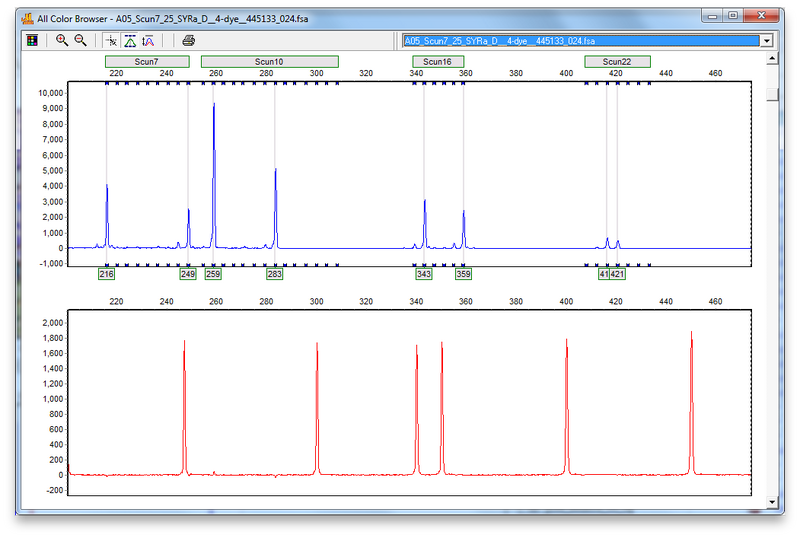
Task: Minimize the All Color Browser window
Action: tap(712, 16)
